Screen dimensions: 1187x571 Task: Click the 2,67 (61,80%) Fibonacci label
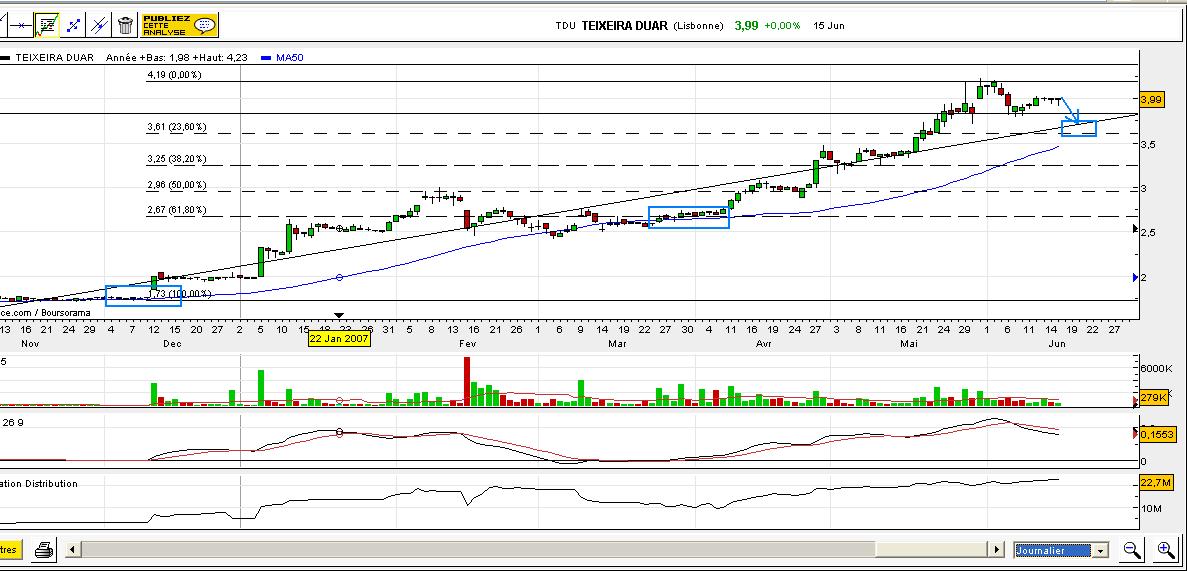coord(176,210)
